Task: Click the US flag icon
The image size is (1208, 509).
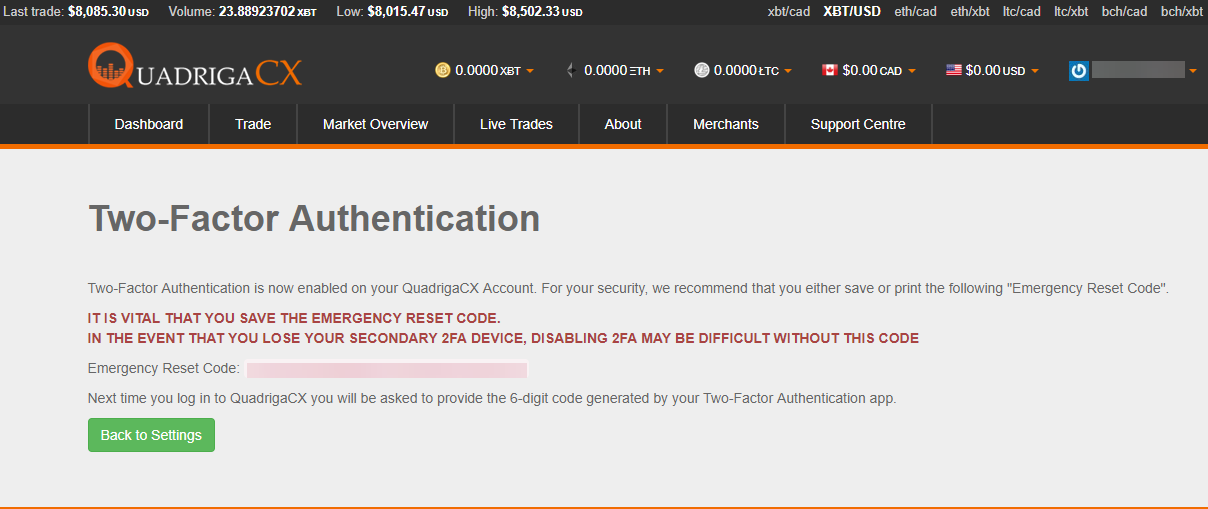Action: (x=954, y=70)
